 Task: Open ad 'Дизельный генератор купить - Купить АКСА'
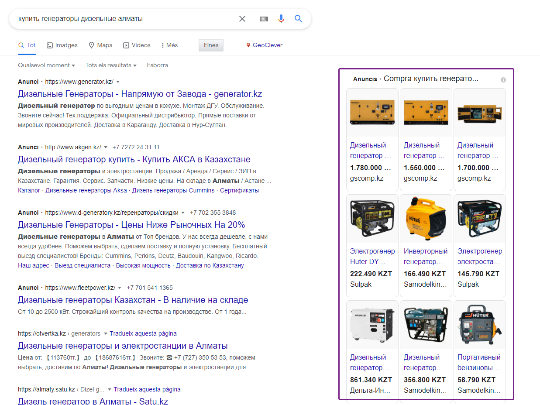[134, 159]
